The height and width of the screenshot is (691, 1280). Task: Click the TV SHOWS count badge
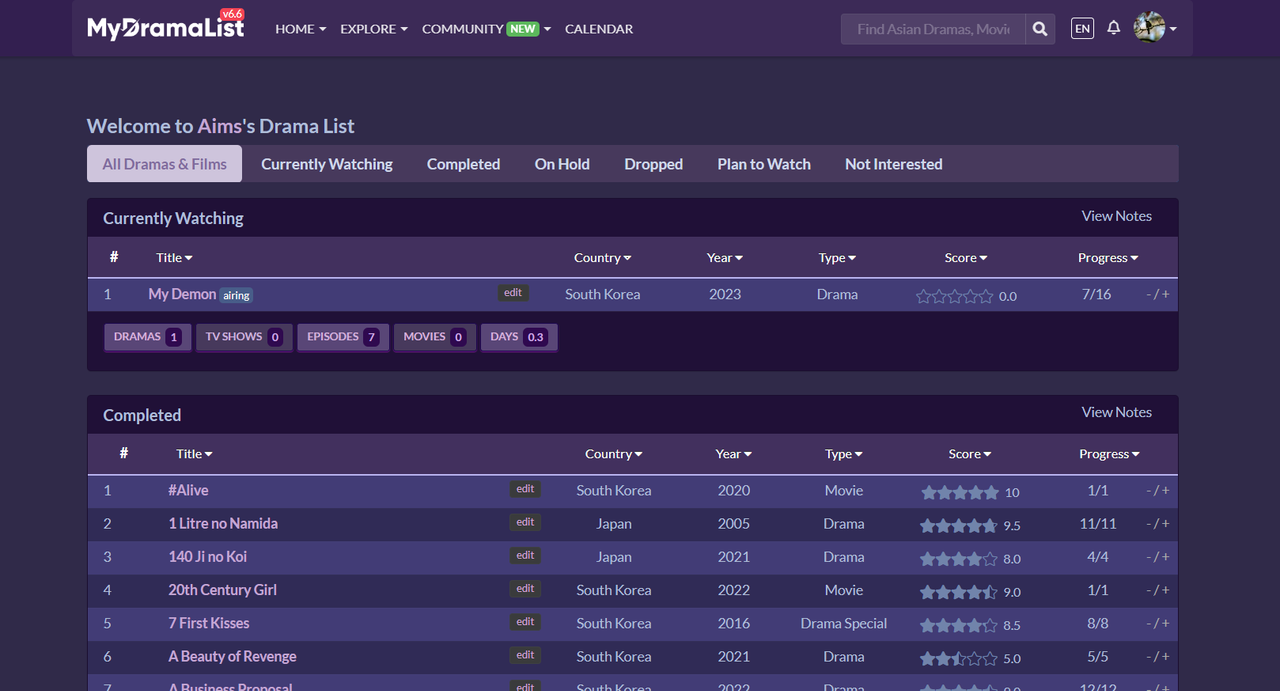click(x=243, y=337)
